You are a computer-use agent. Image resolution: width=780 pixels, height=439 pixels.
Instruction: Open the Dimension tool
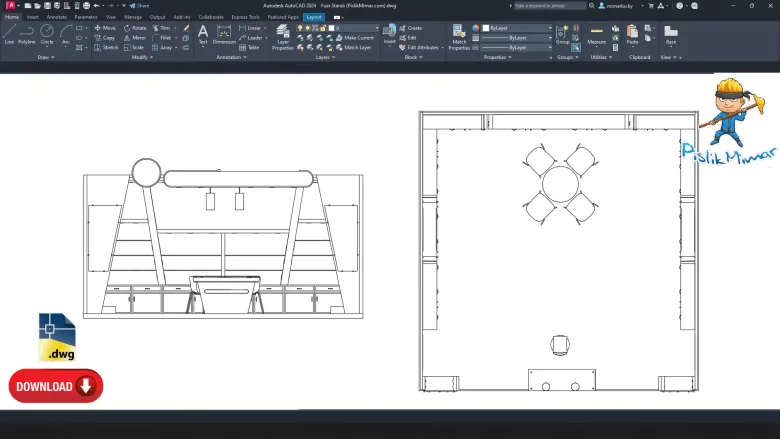[x=224, y=34]
